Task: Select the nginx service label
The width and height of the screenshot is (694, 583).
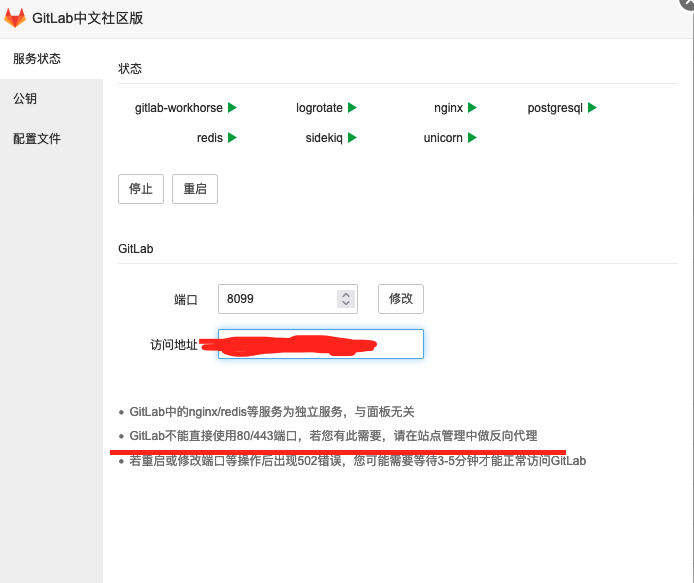Action: tap(448, 108)
